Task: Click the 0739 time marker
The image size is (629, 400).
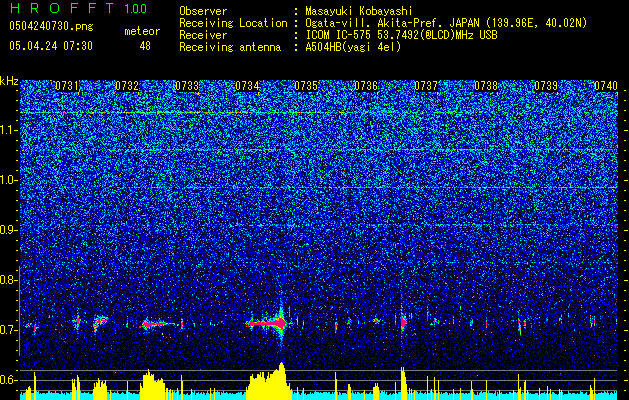Action: click(x=546, y=86)
